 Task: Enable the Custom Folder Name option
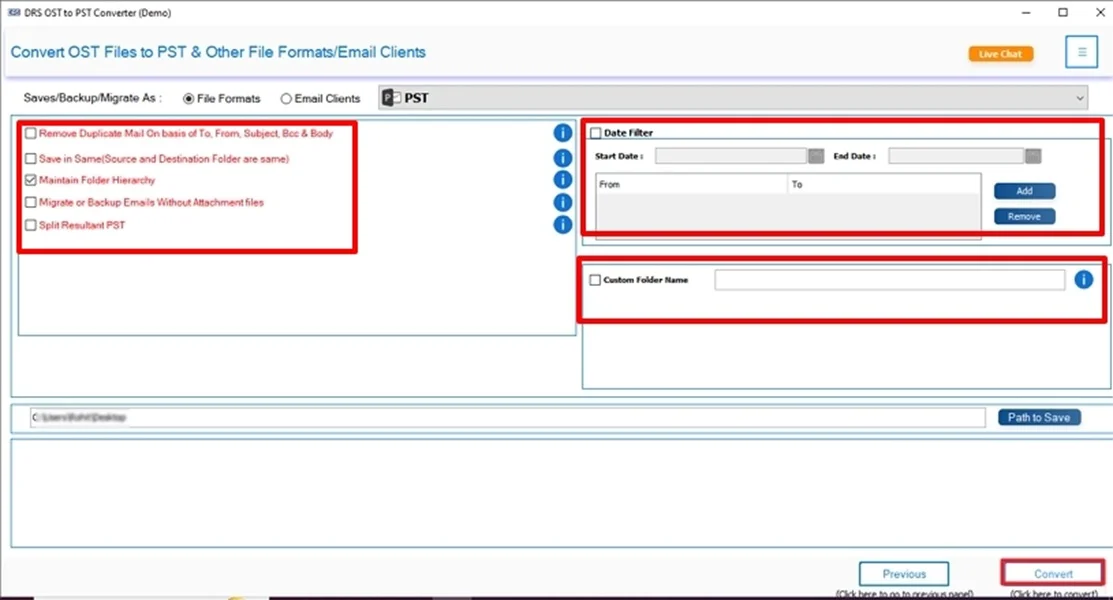[595, 280]
